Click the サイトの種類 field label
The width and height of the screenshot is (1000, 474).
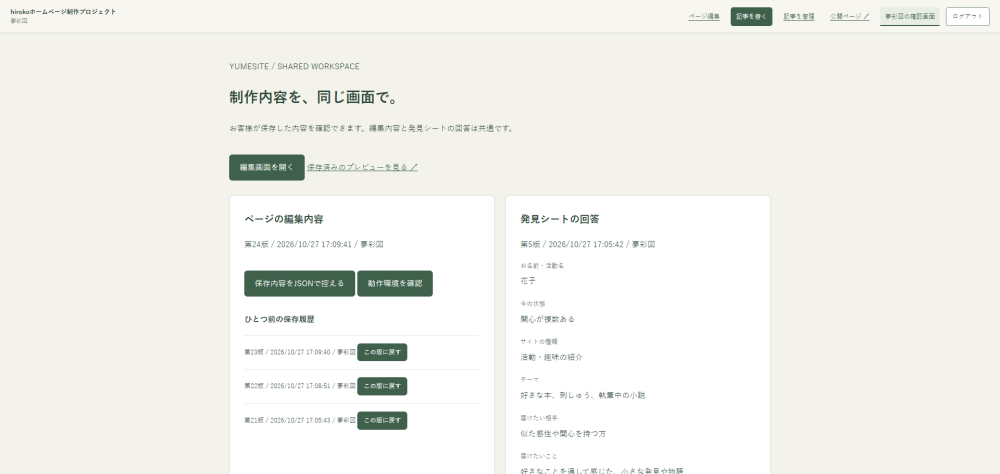pyautogui.click(x=539, y=342)
